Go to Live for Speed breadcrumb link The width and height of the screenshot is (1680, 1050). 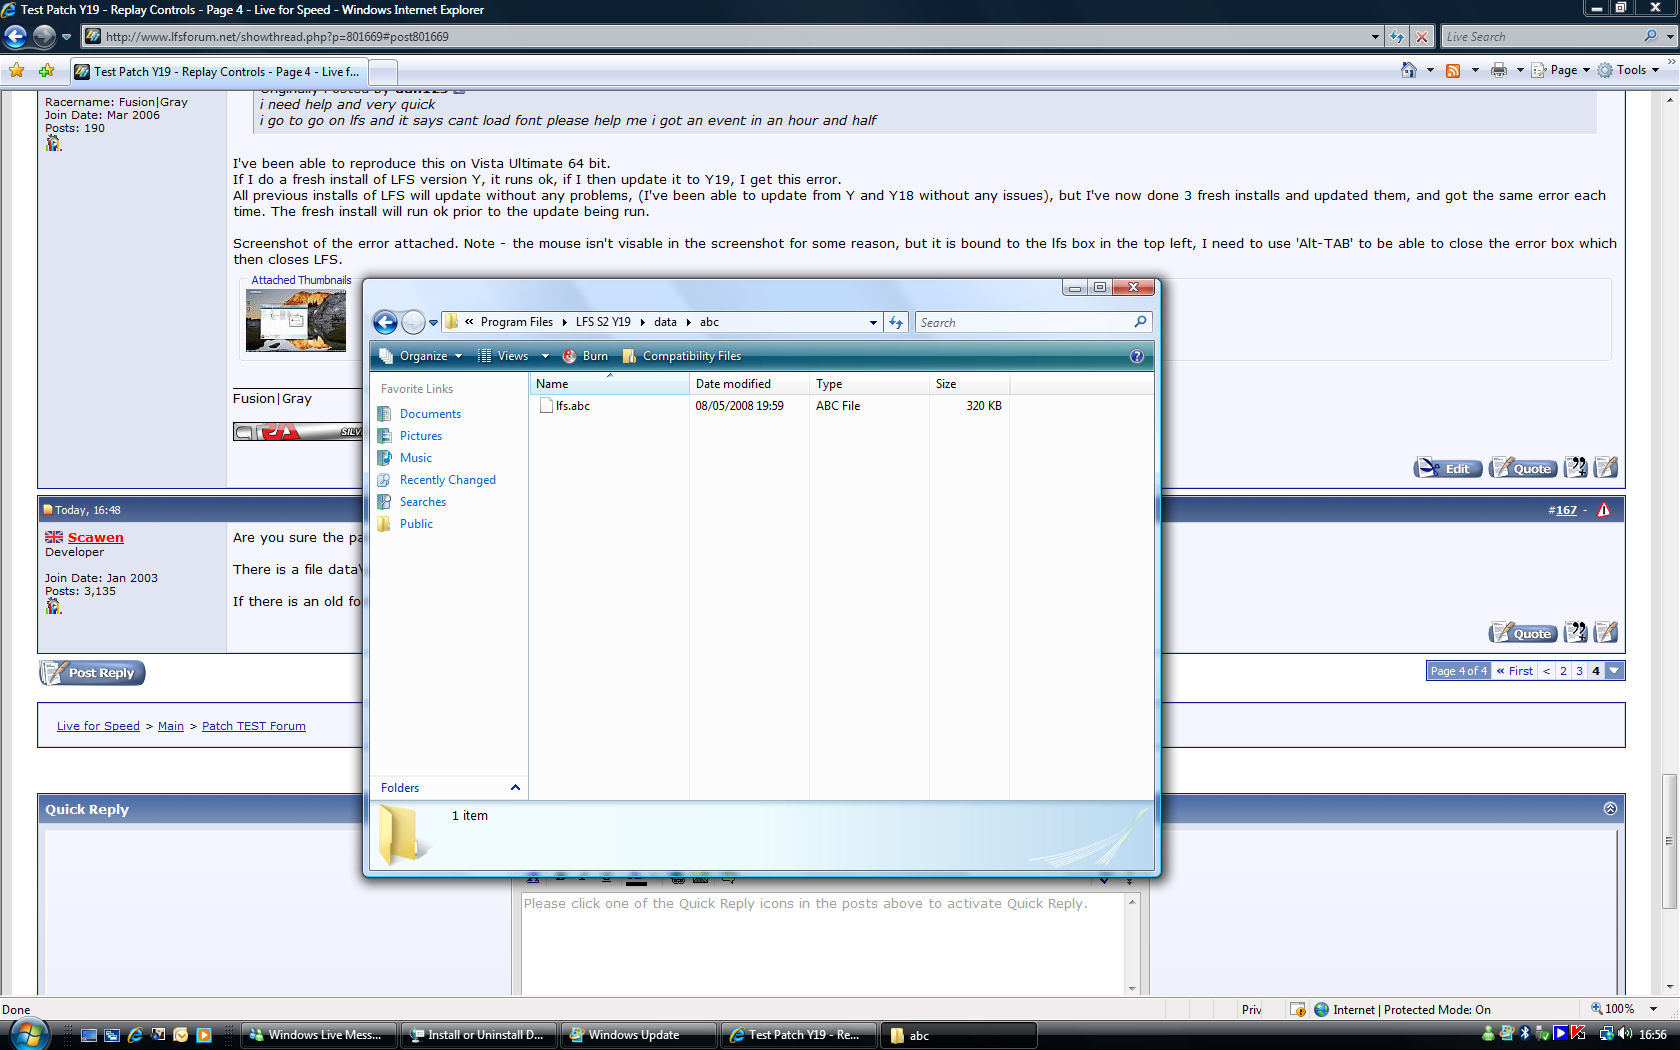(x=98, y=726)
